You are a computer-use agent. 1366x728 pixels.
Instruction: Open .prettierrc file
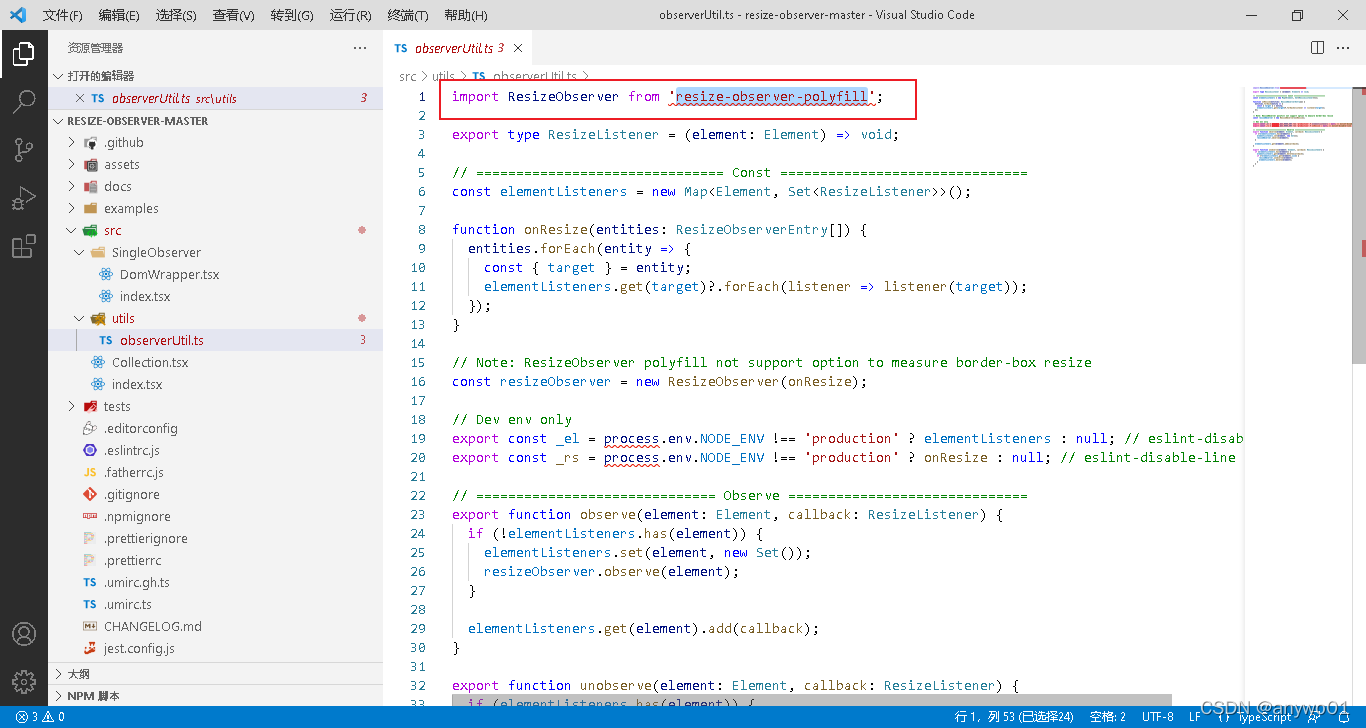coord(215,560)
